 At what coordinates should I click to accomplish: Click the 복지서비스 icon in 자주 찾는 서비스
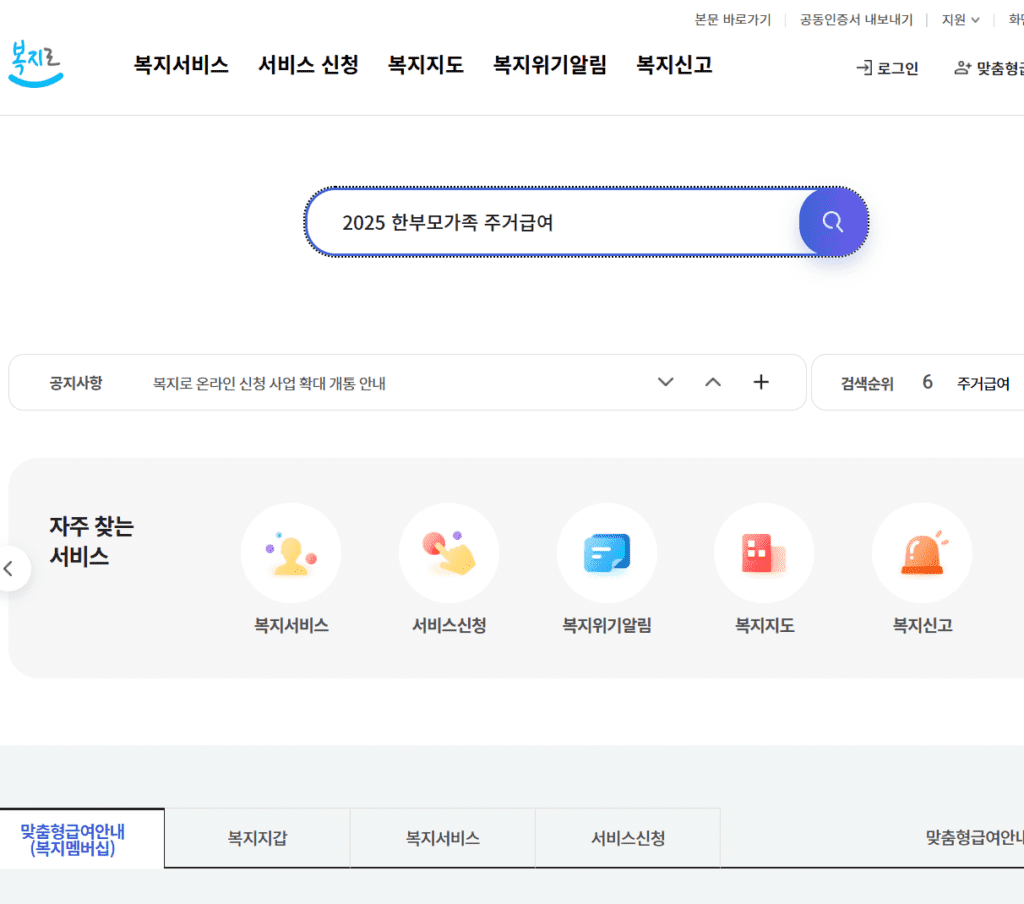(x=291, y=552)
